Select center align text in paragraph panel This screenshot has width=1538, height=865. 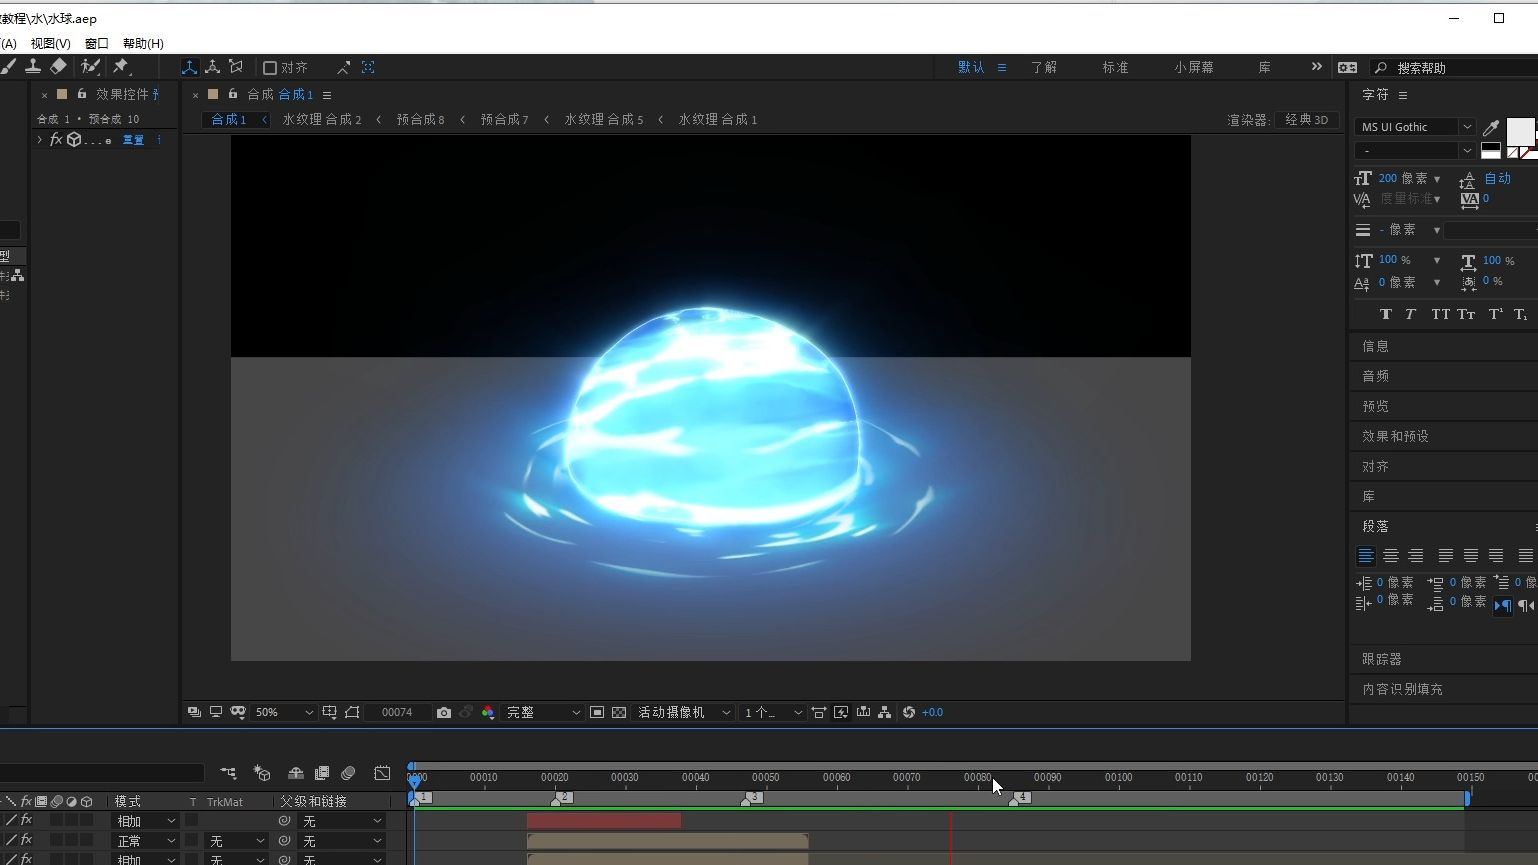(x=1391, y=556)
